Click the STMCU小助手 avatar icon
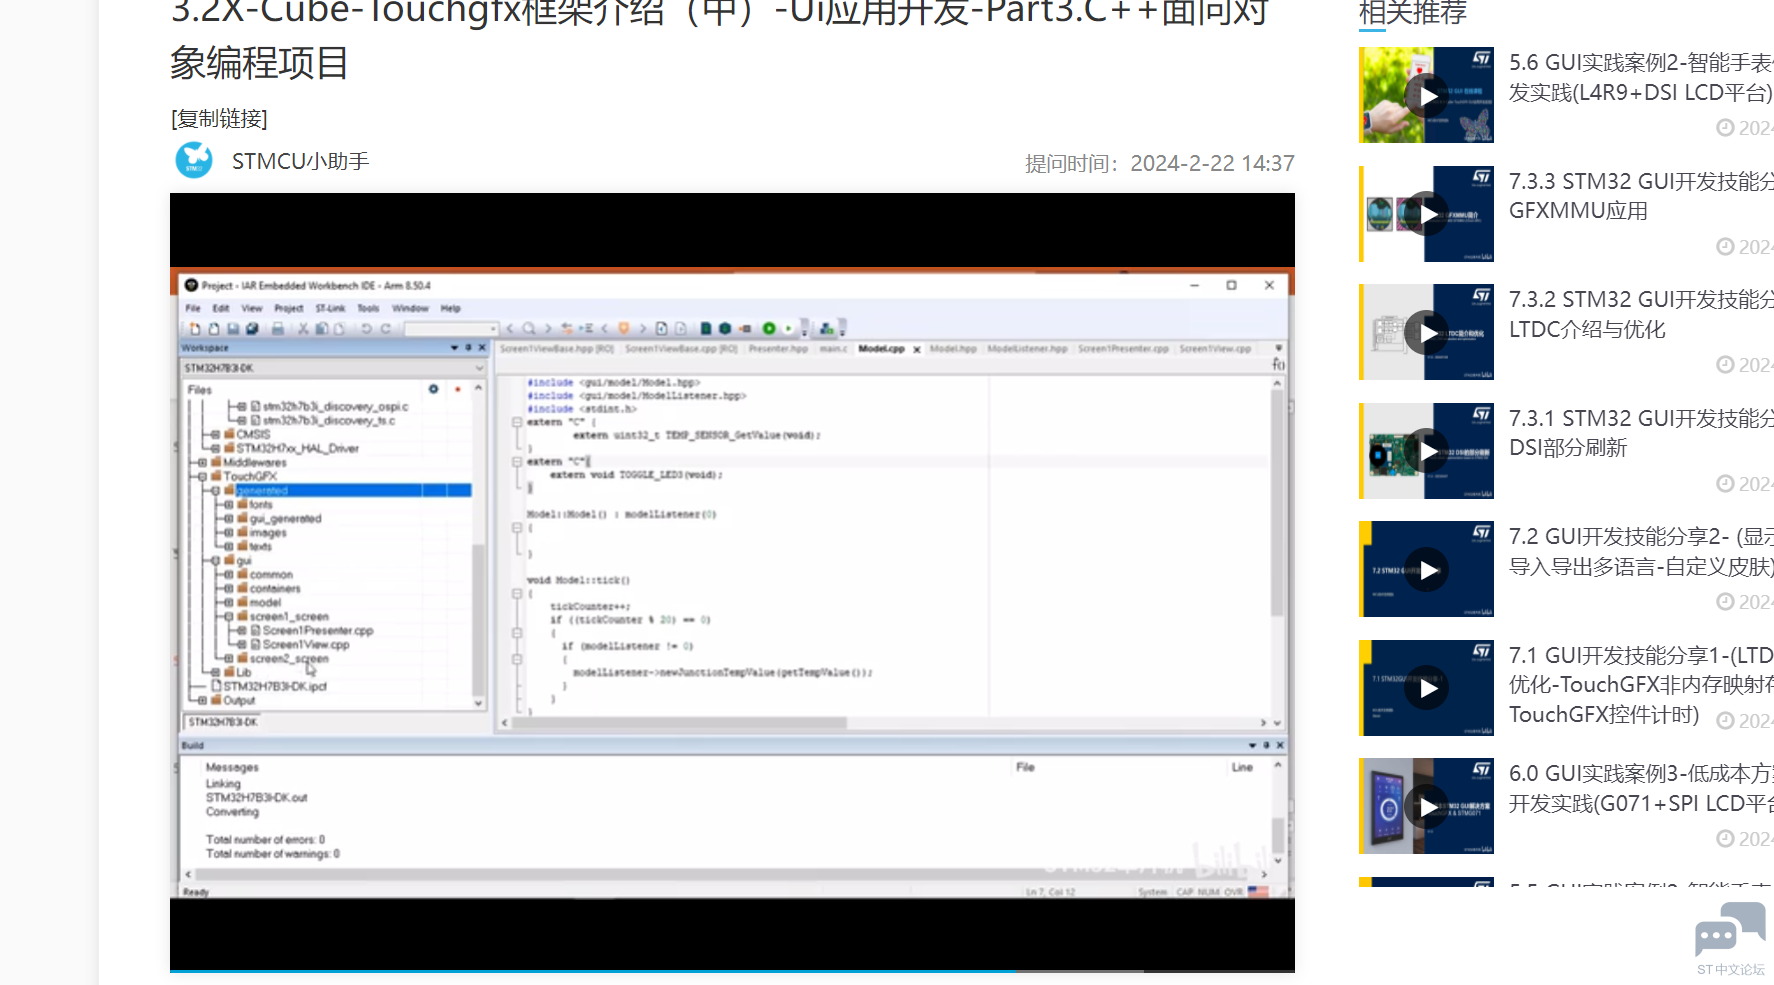The width and height of the screenshot is (1774, 985). coord(194,160)
